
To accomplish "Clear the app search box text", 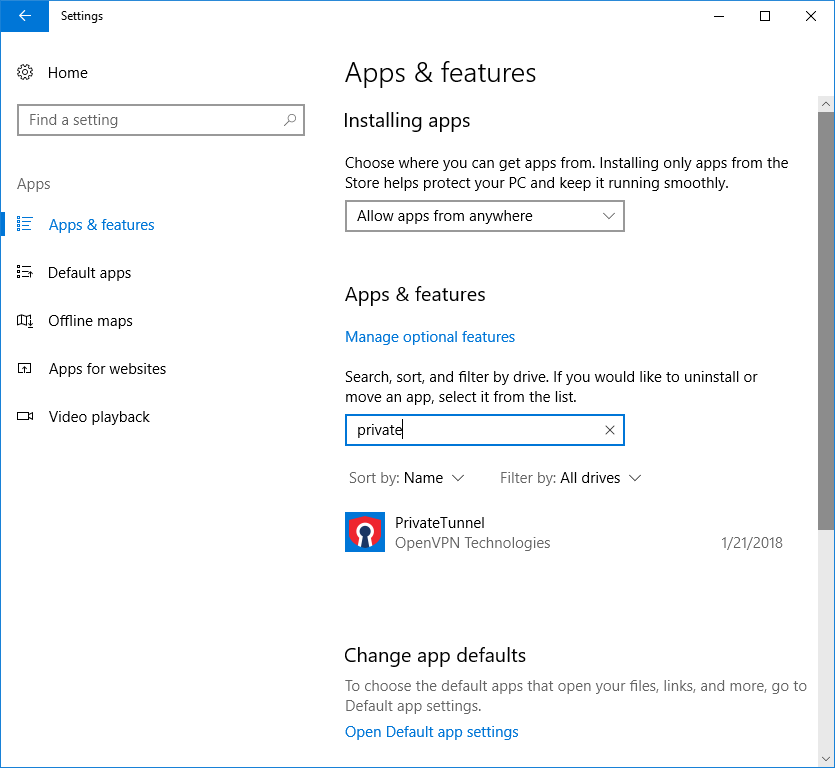I will [610, 430].
